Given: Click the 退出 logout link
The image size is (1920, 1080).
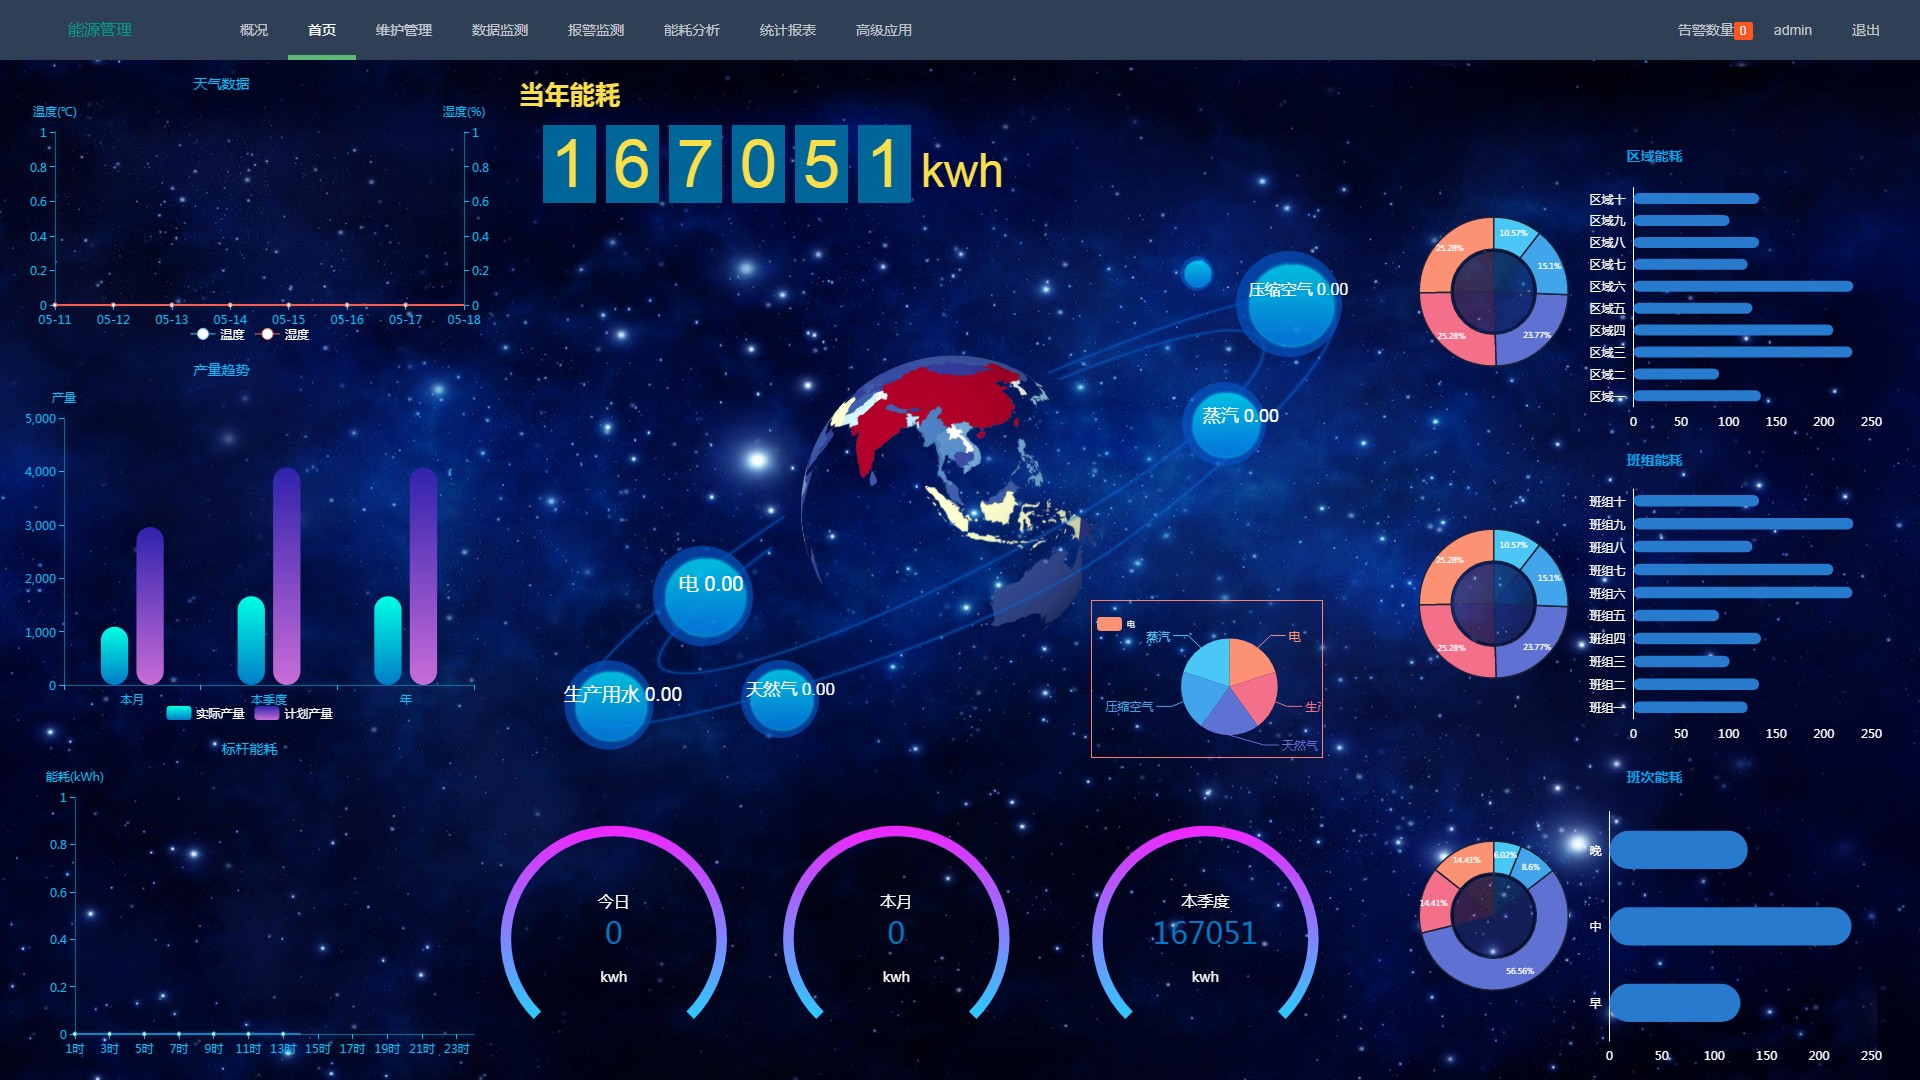Looking at the screenshot, I should tap(1865, 30).
